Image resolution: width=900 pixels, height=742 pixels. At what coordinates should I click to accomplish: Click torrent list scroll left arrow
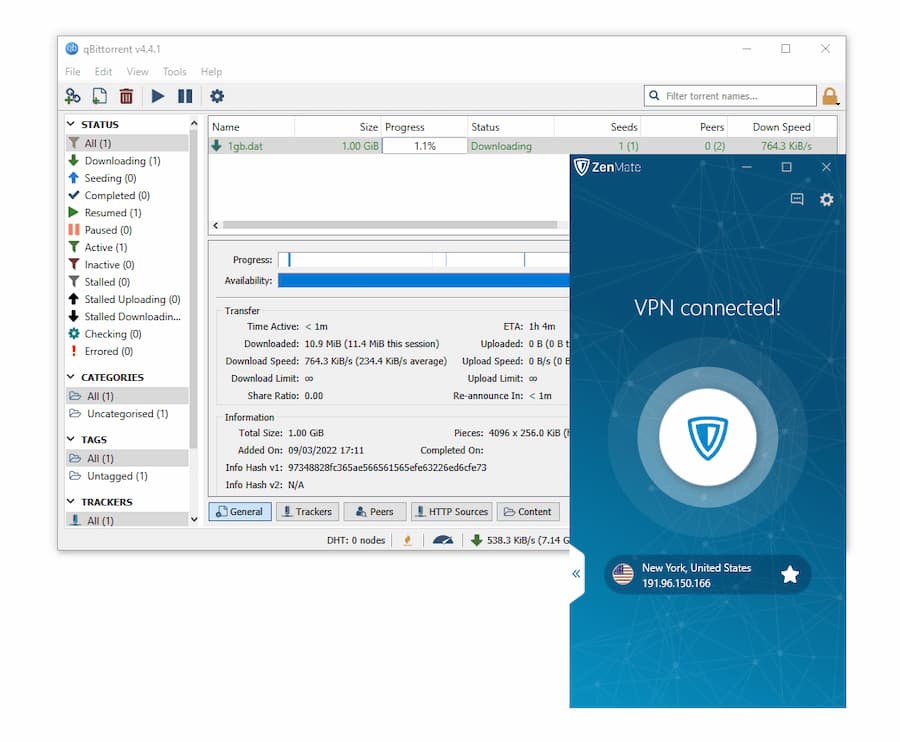pos(216,226)
